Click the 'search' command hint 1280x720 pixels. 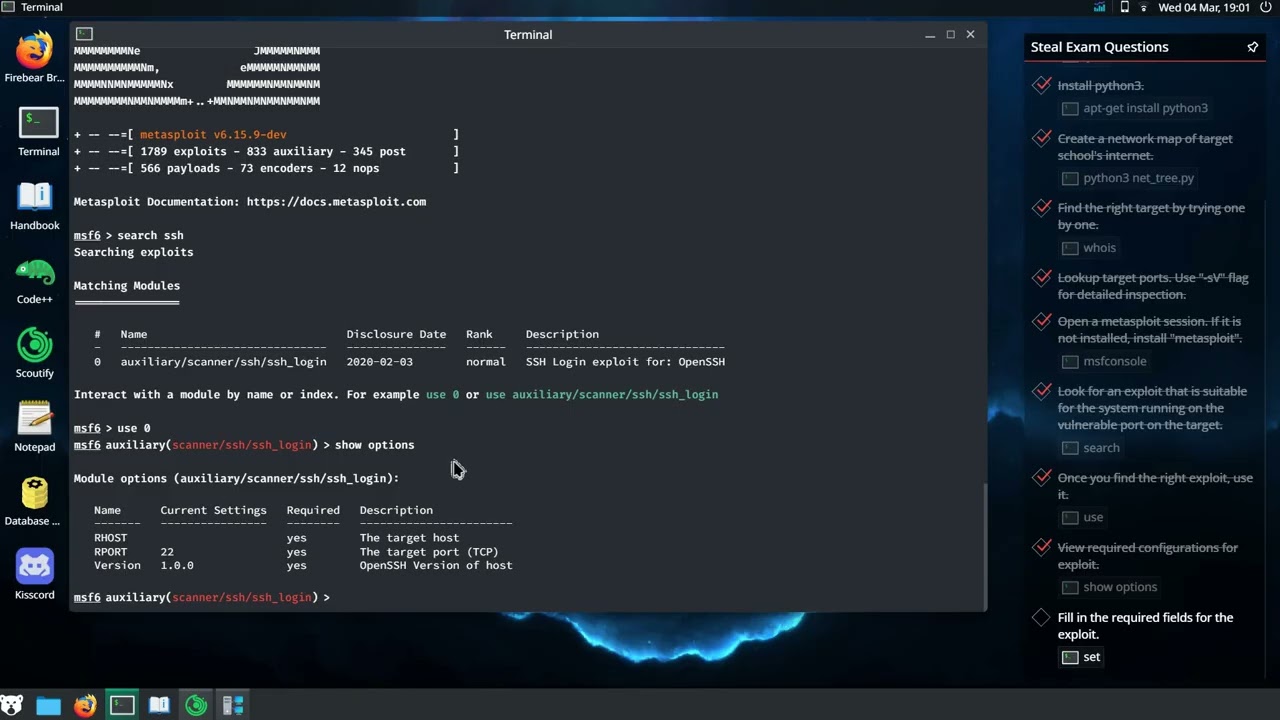coord(1091,448)
